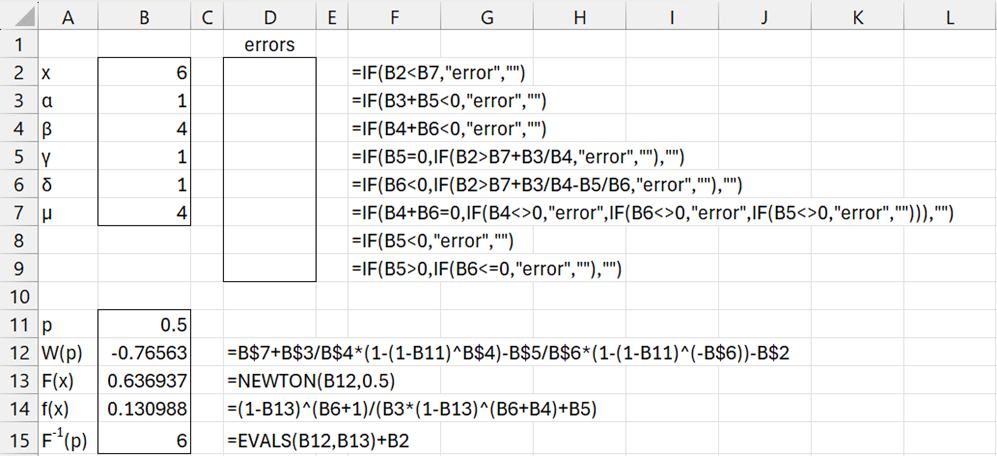Select row 7 header
997x456 pixels.
coord(17,212)
